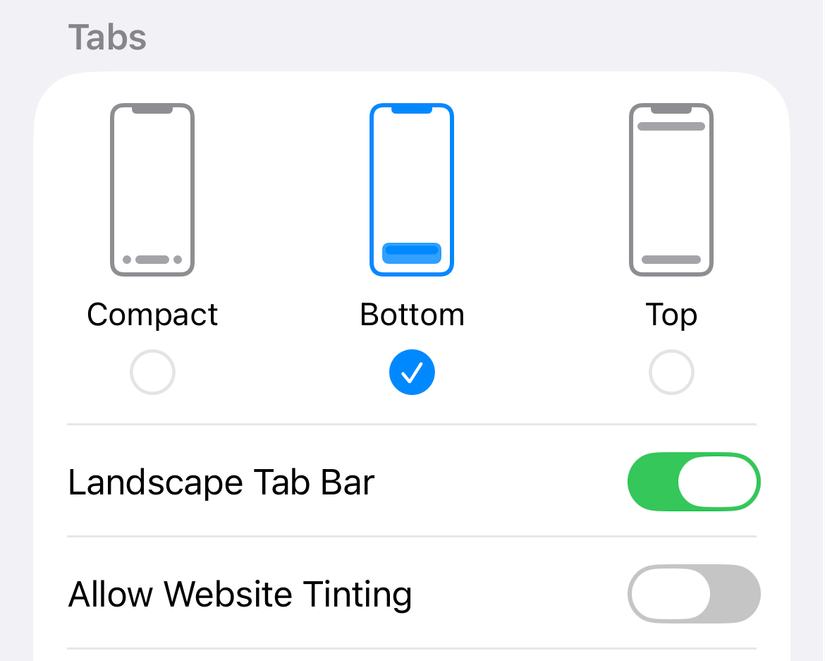Select the Top radio button
The width and height of the screenshot is (825, 661).
click(x=670, y=371)
